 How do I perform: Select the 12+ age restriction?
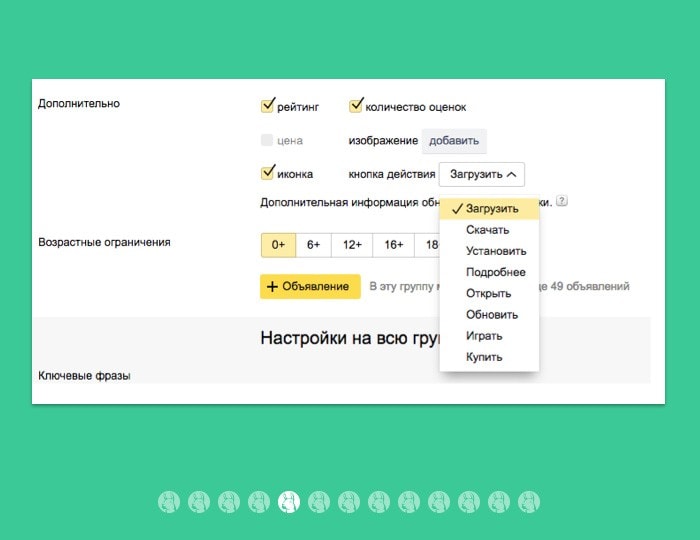(352, 245)
